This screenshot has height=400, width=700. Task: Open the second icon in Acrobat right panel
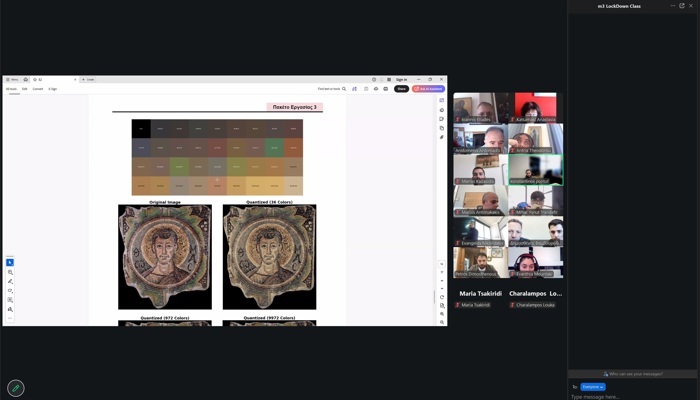click(x=442, y=110)
